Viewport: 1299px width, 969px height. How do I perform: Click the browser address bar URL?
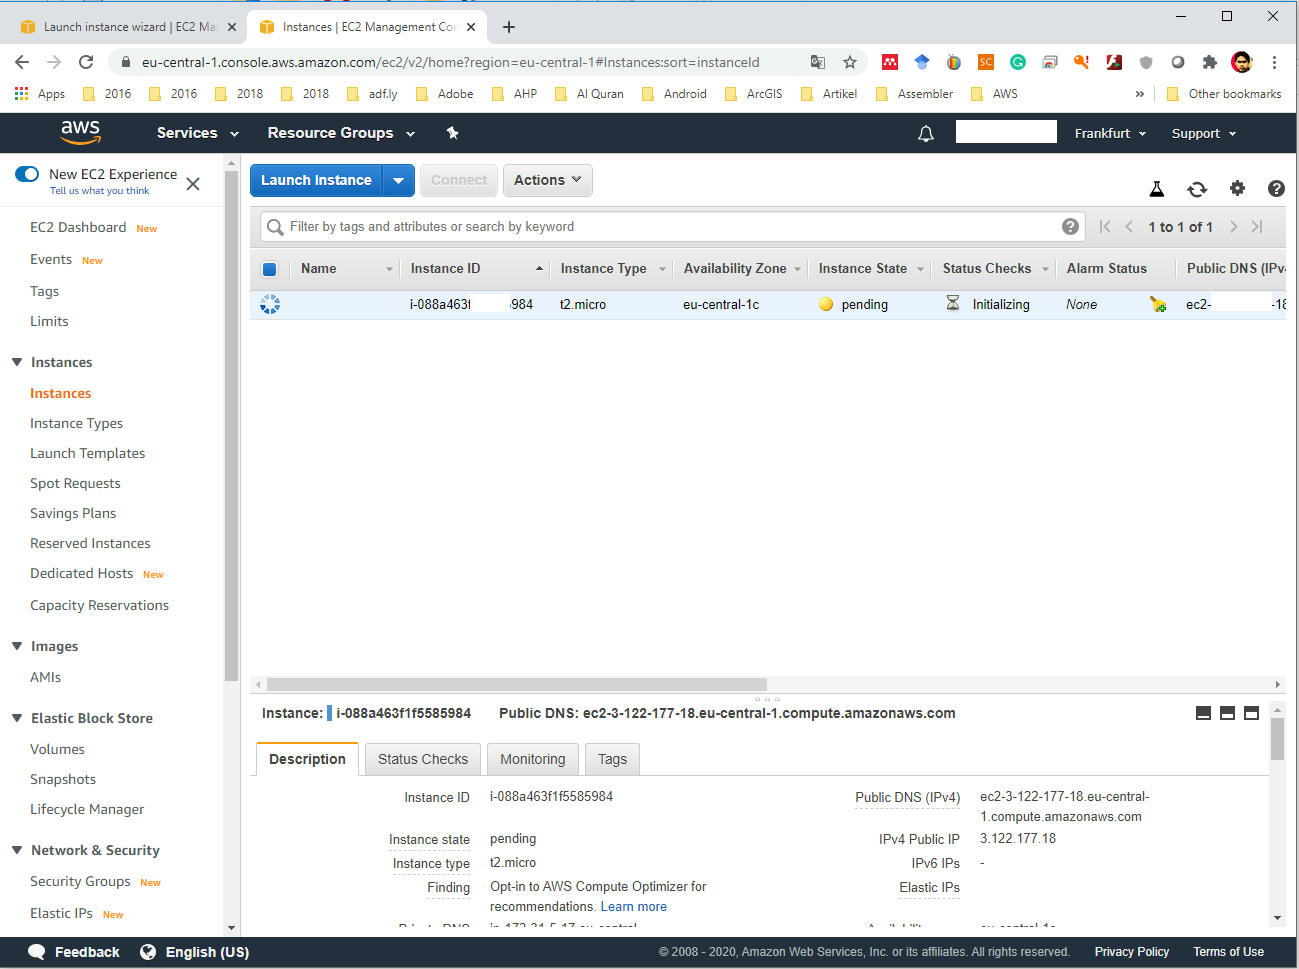tap(450, 62)
